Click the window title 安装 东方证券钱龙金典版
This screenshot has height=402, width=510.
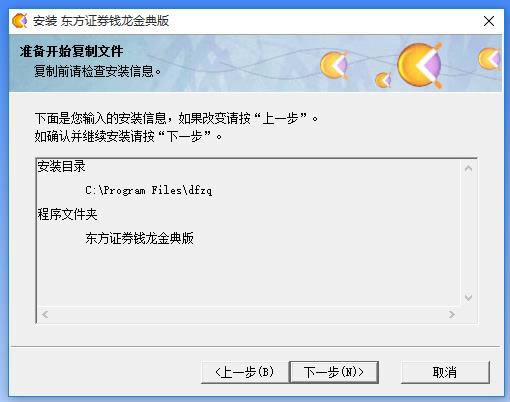101,21
